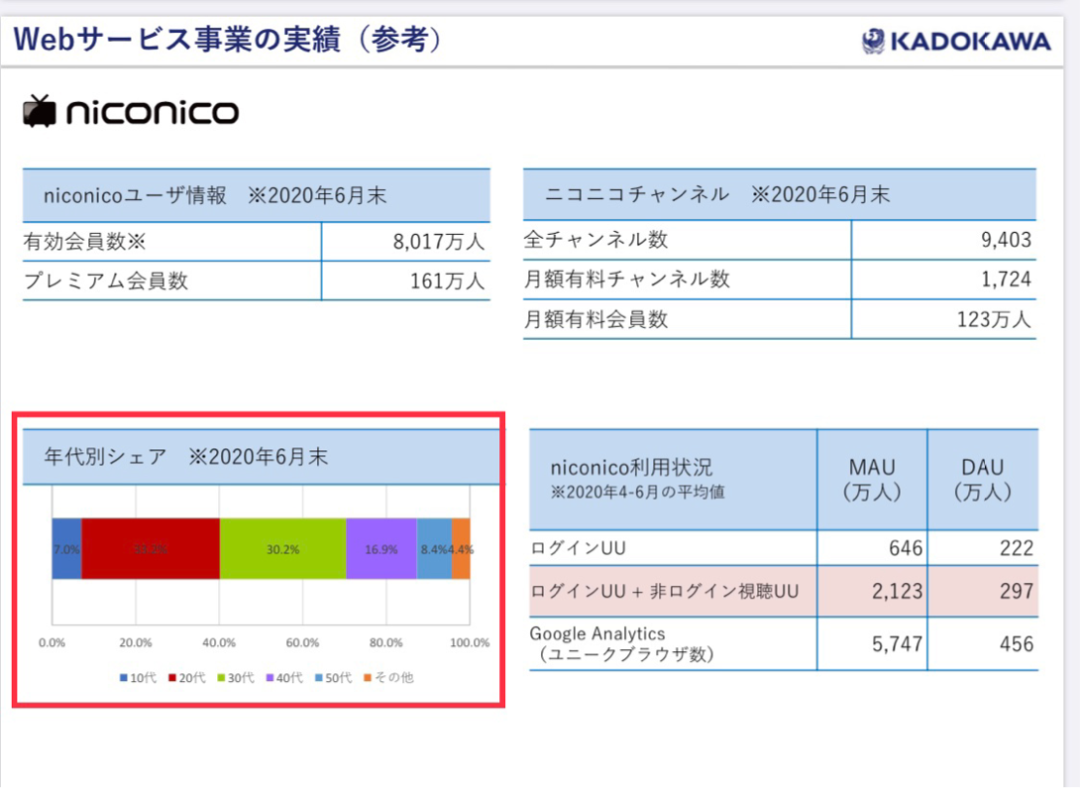1080x788 pixels.
Task: Click the 20.0% axis label
Action: click(x=136, y=643)
